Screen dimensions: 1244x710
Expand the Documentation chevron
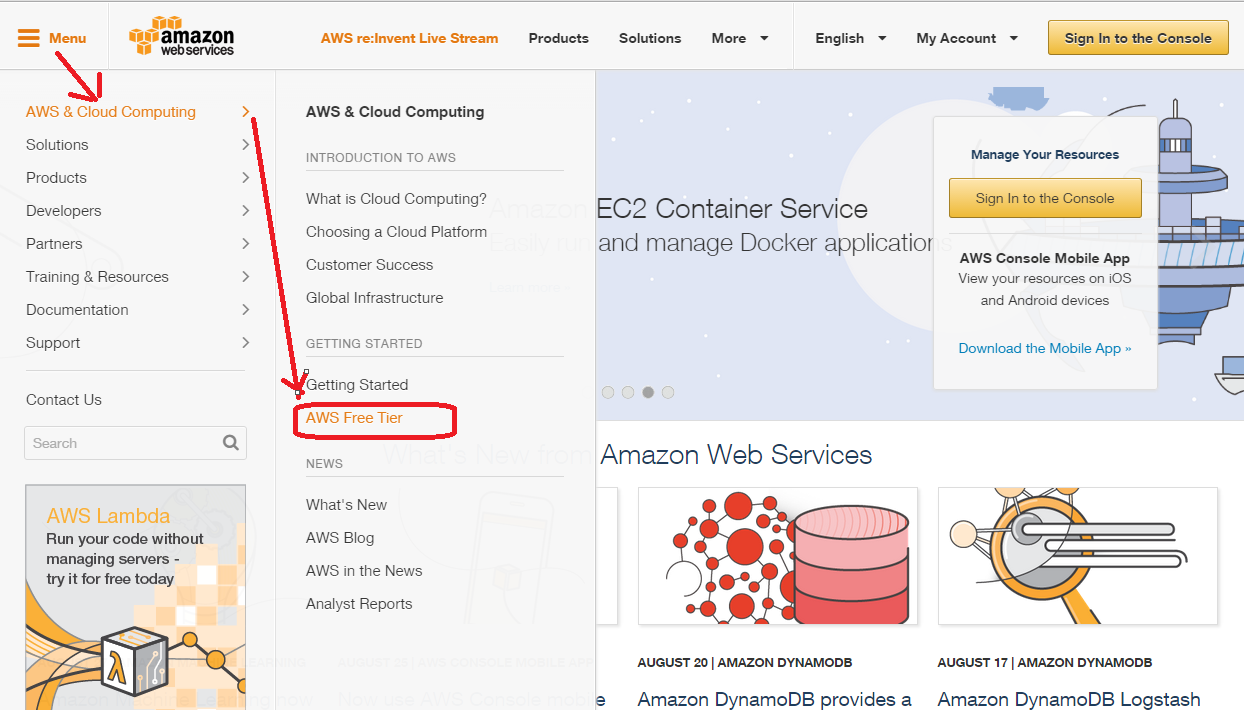pos(246,310)
